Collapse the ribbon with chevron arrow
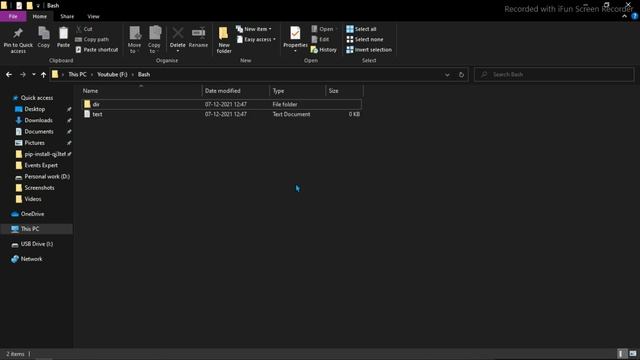This screenshot has height=360, width=640. [624, 16]
